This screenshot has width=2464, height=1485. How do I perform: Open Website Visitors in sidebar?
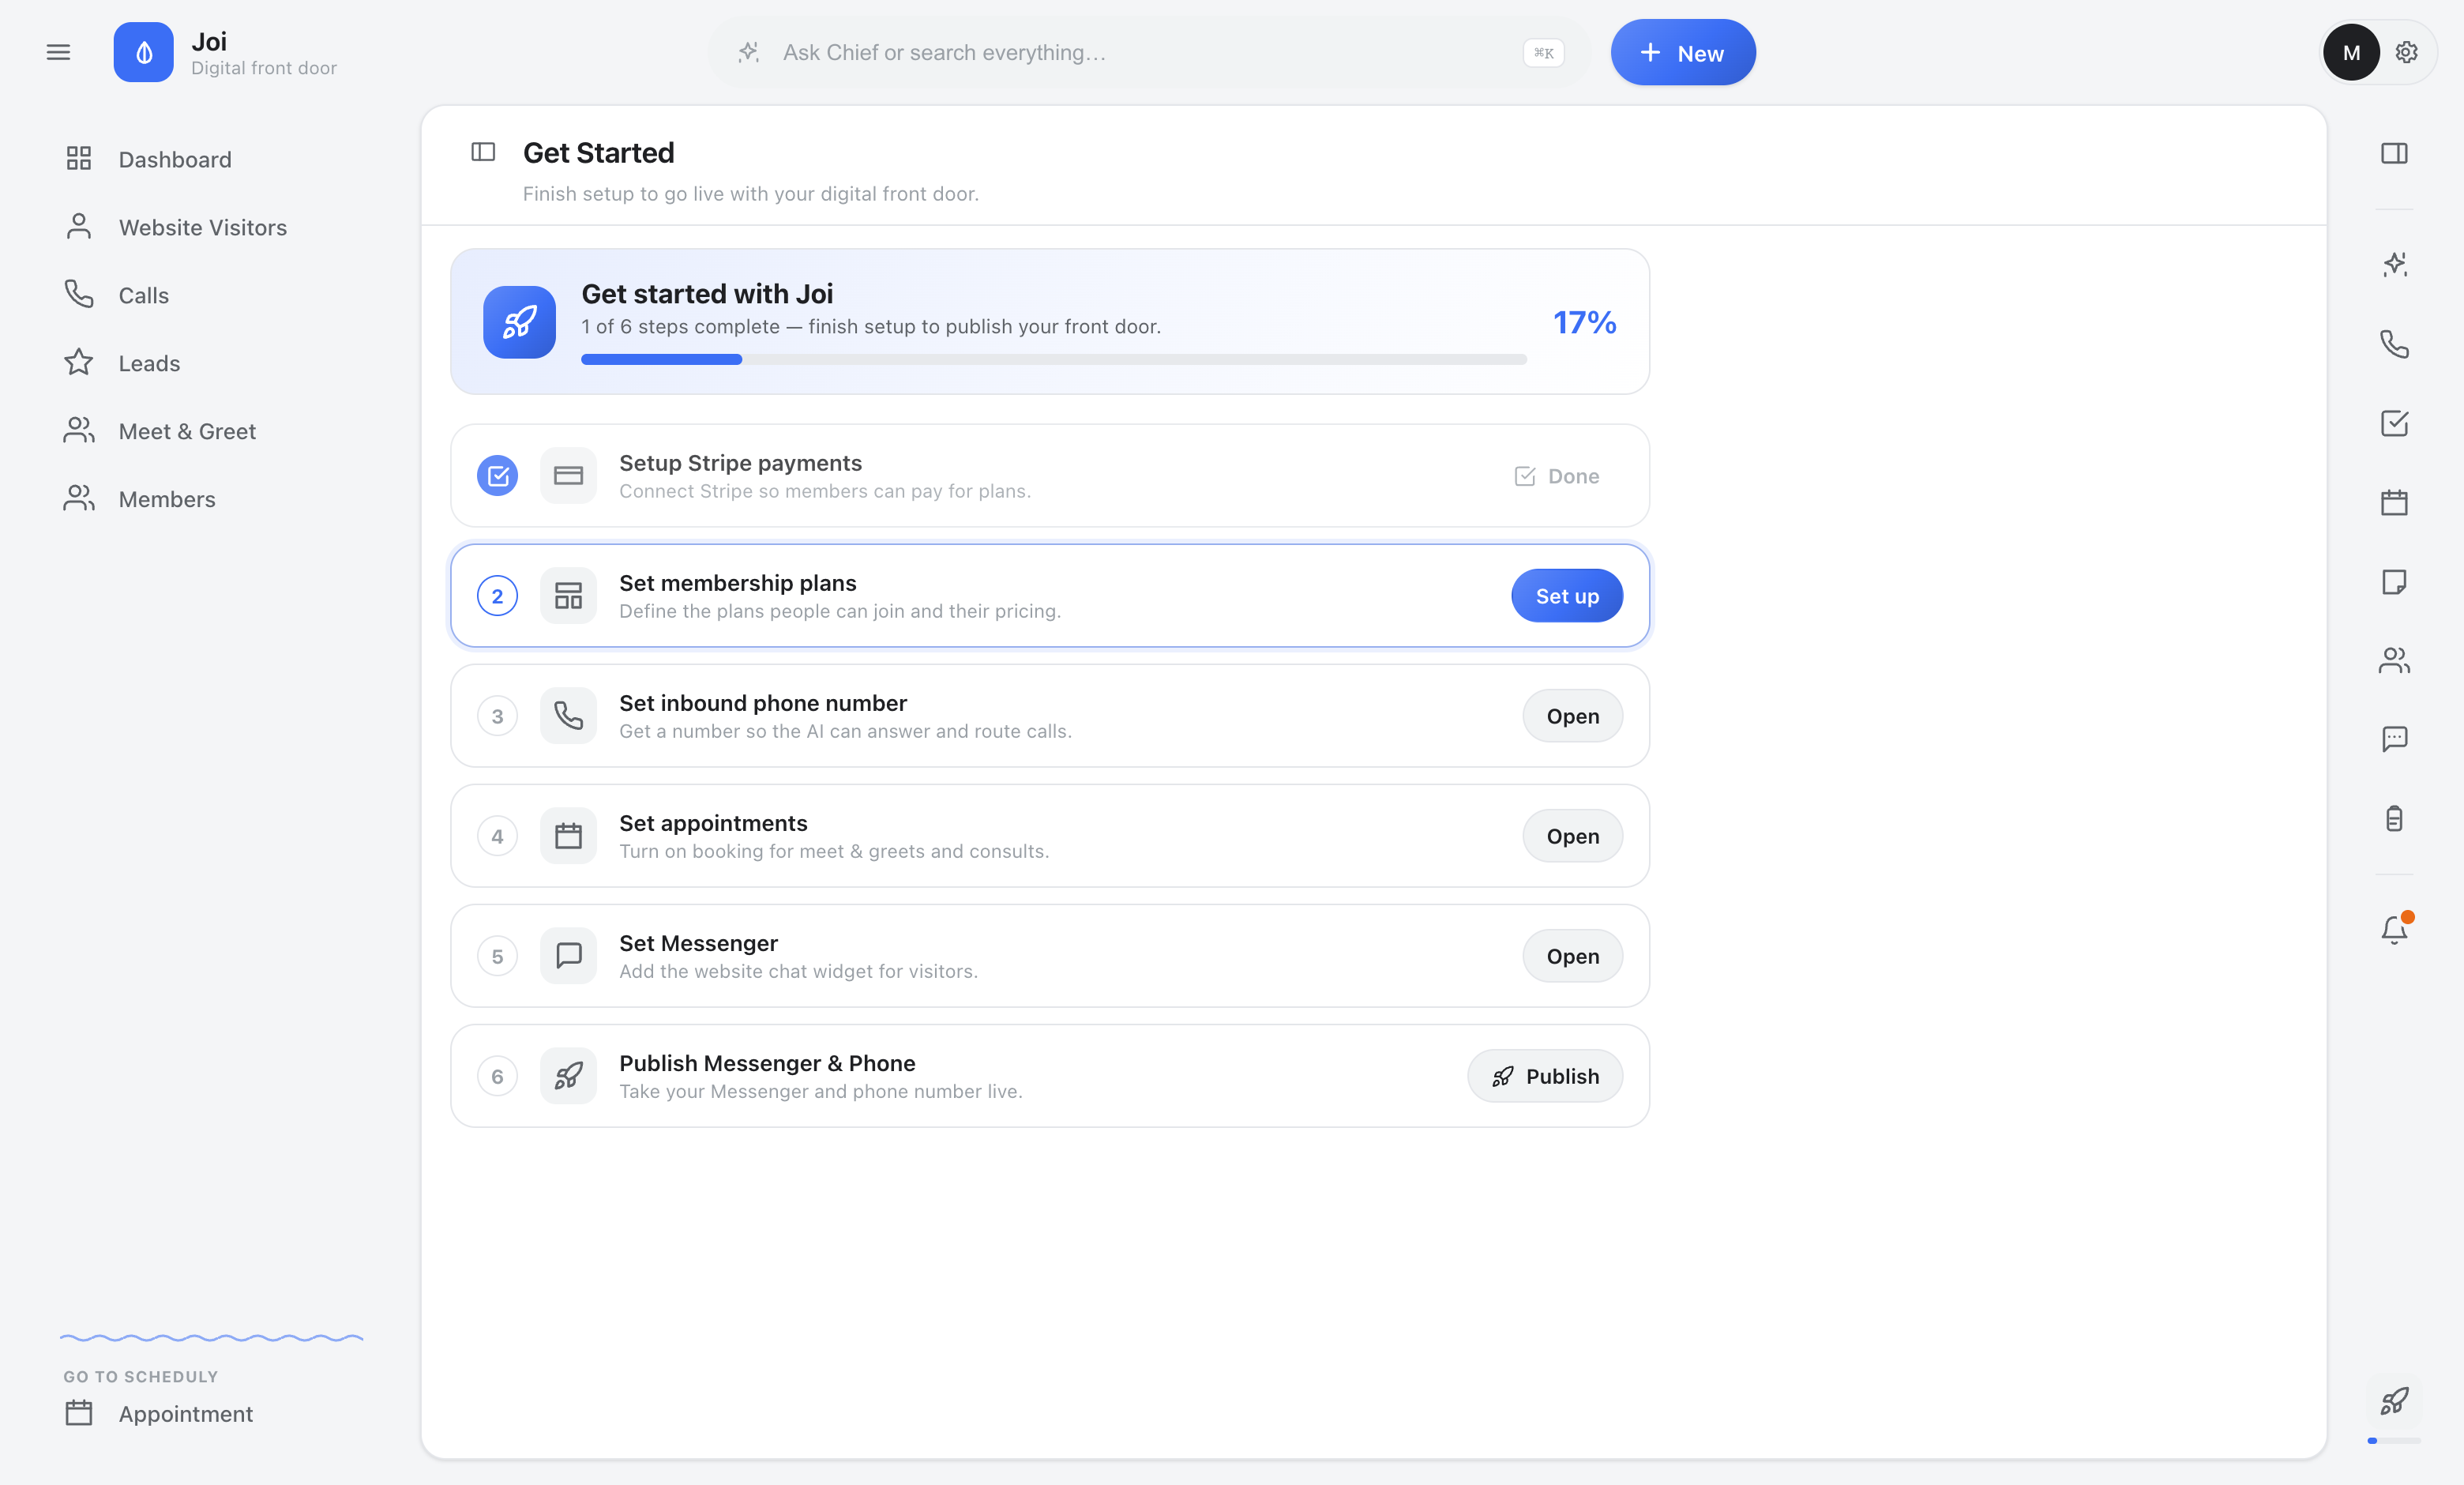pos(210,227)
